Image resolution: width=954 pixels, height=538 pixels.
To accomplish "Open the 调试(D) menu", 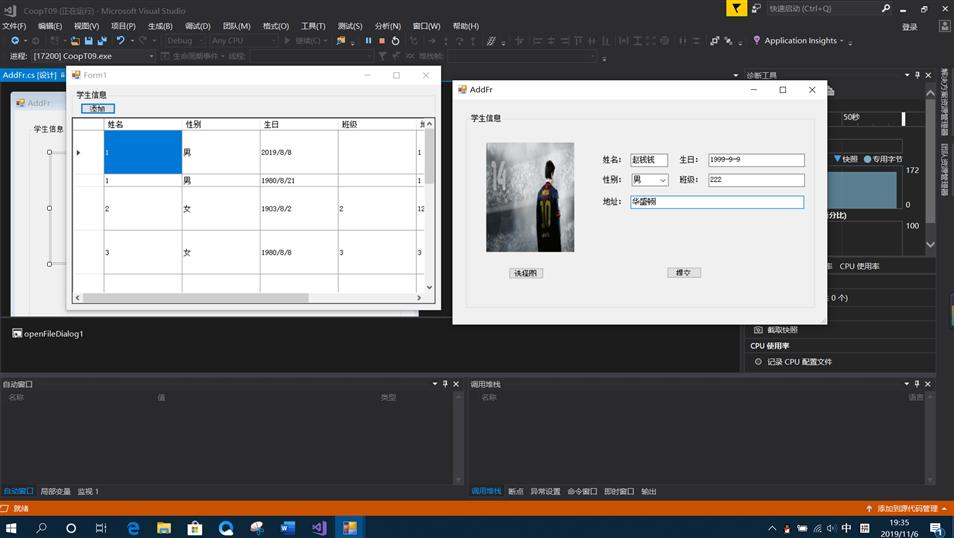I will 198,26.
